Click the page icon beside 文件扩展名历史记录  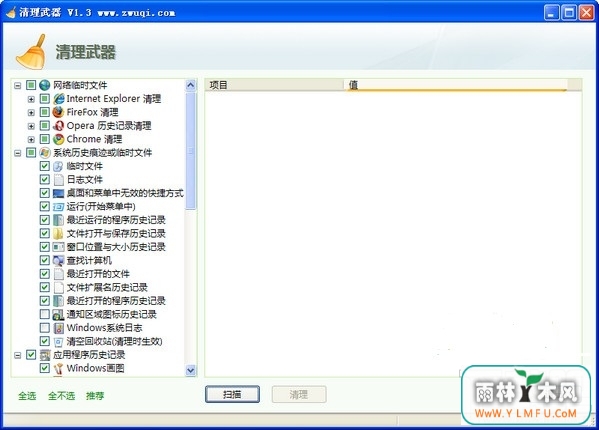click(x=58, y=287)
